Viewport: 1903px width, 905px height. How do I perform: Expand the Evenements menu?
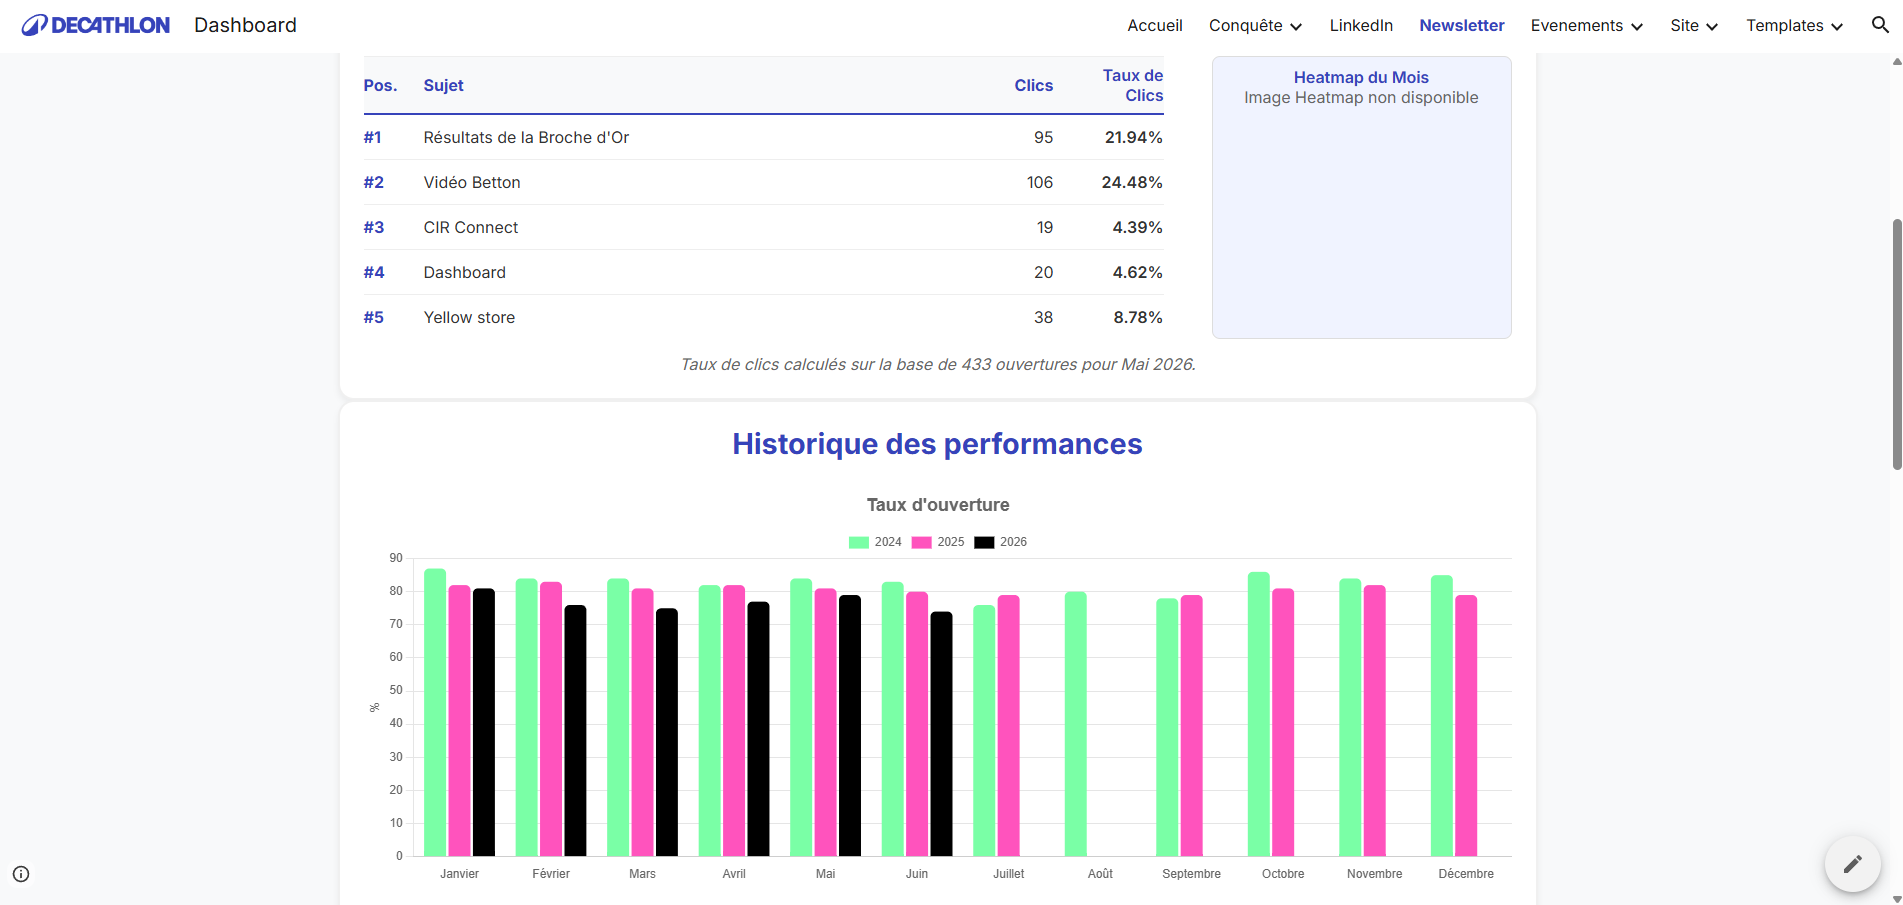point(1586,26)
